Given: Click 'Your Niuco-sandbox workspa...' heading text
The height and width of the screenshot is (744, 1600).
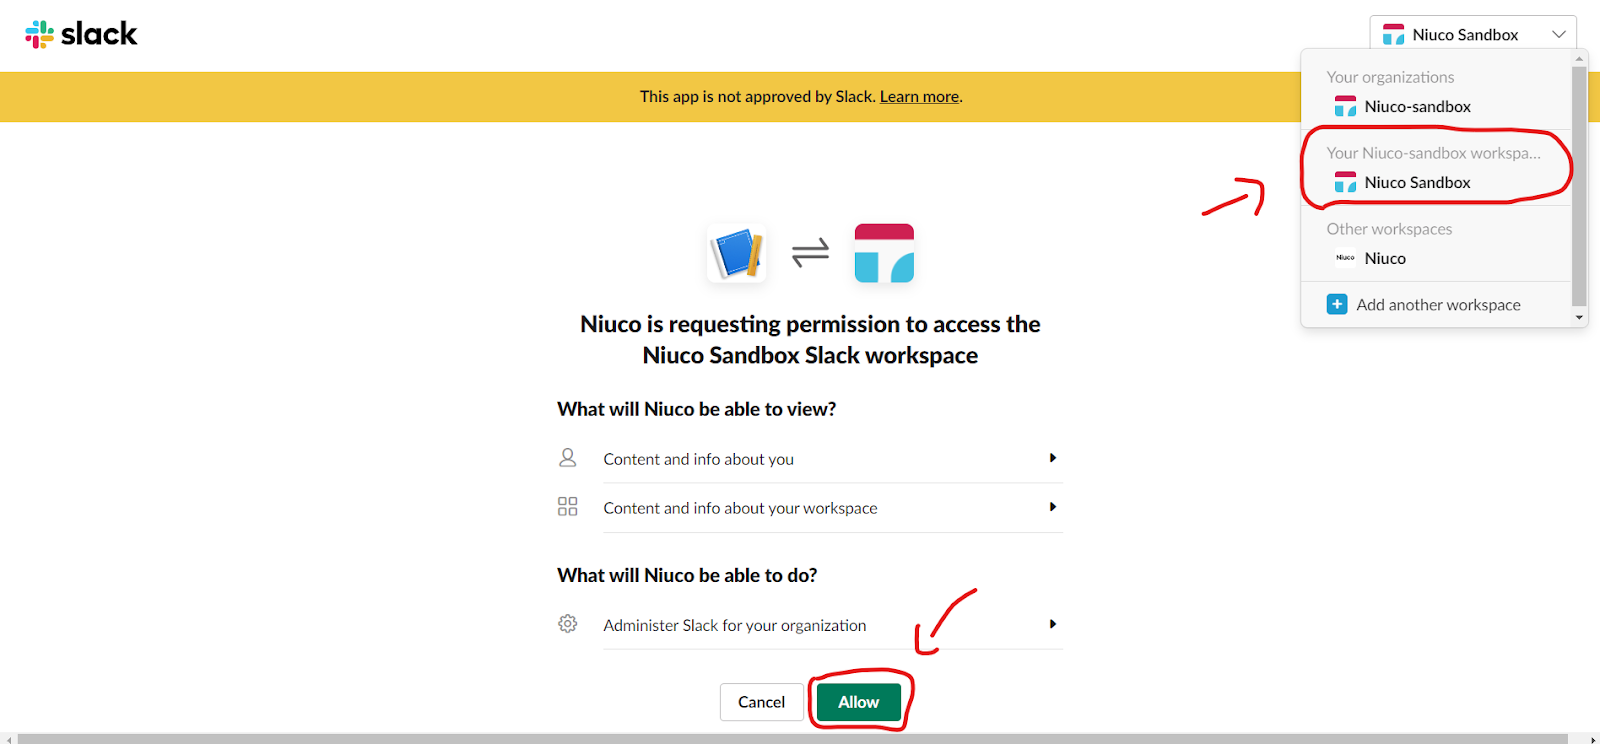Looking at the screenshot, I should (x=1433, y=153).
